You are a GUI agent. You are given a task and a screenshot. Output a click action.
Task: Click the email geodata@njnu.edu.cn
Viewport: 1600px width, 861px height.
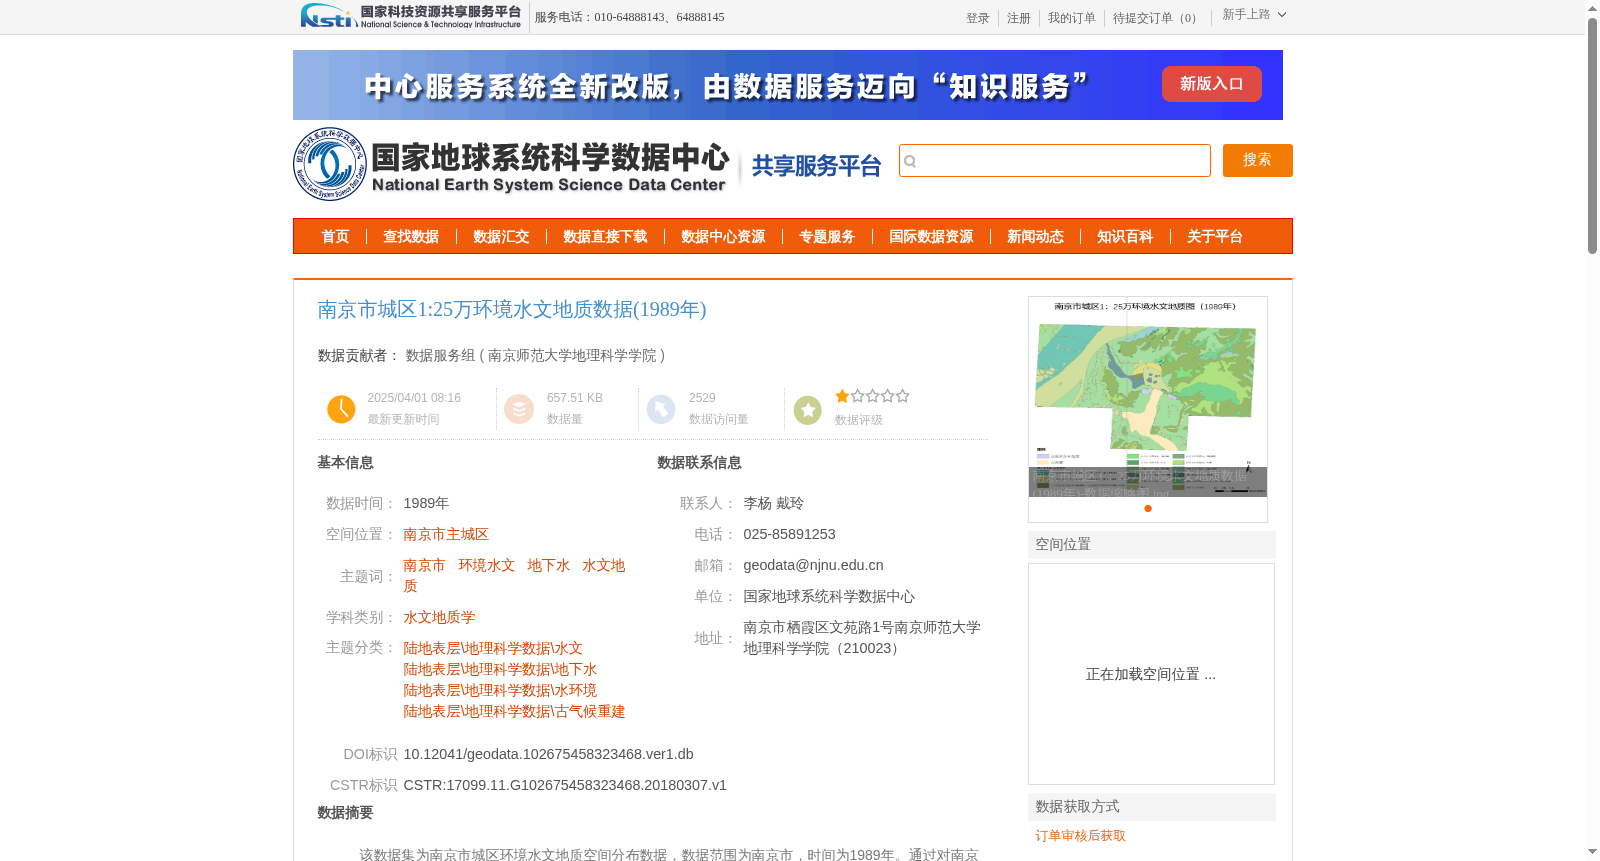813,566
